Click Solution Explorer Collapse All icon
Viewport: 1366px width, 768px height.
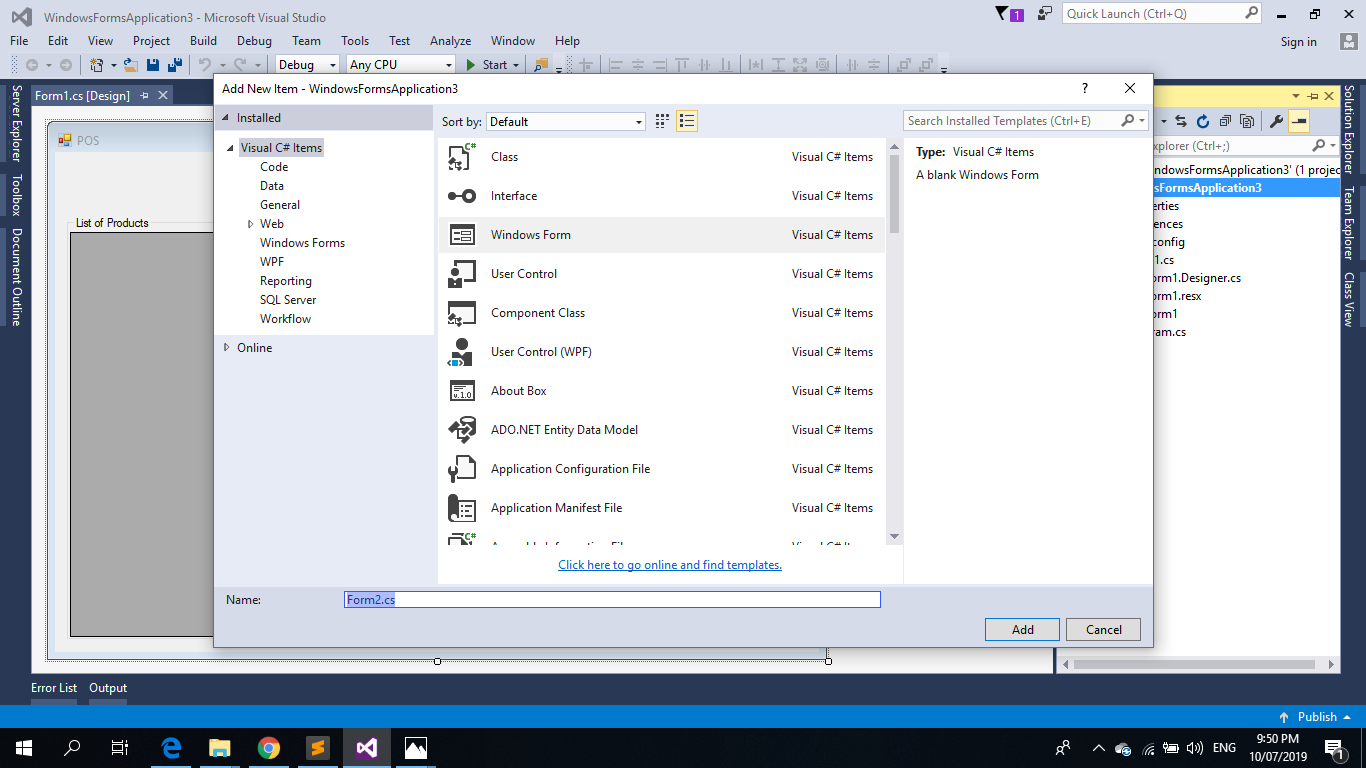[x=1225, y=121]
